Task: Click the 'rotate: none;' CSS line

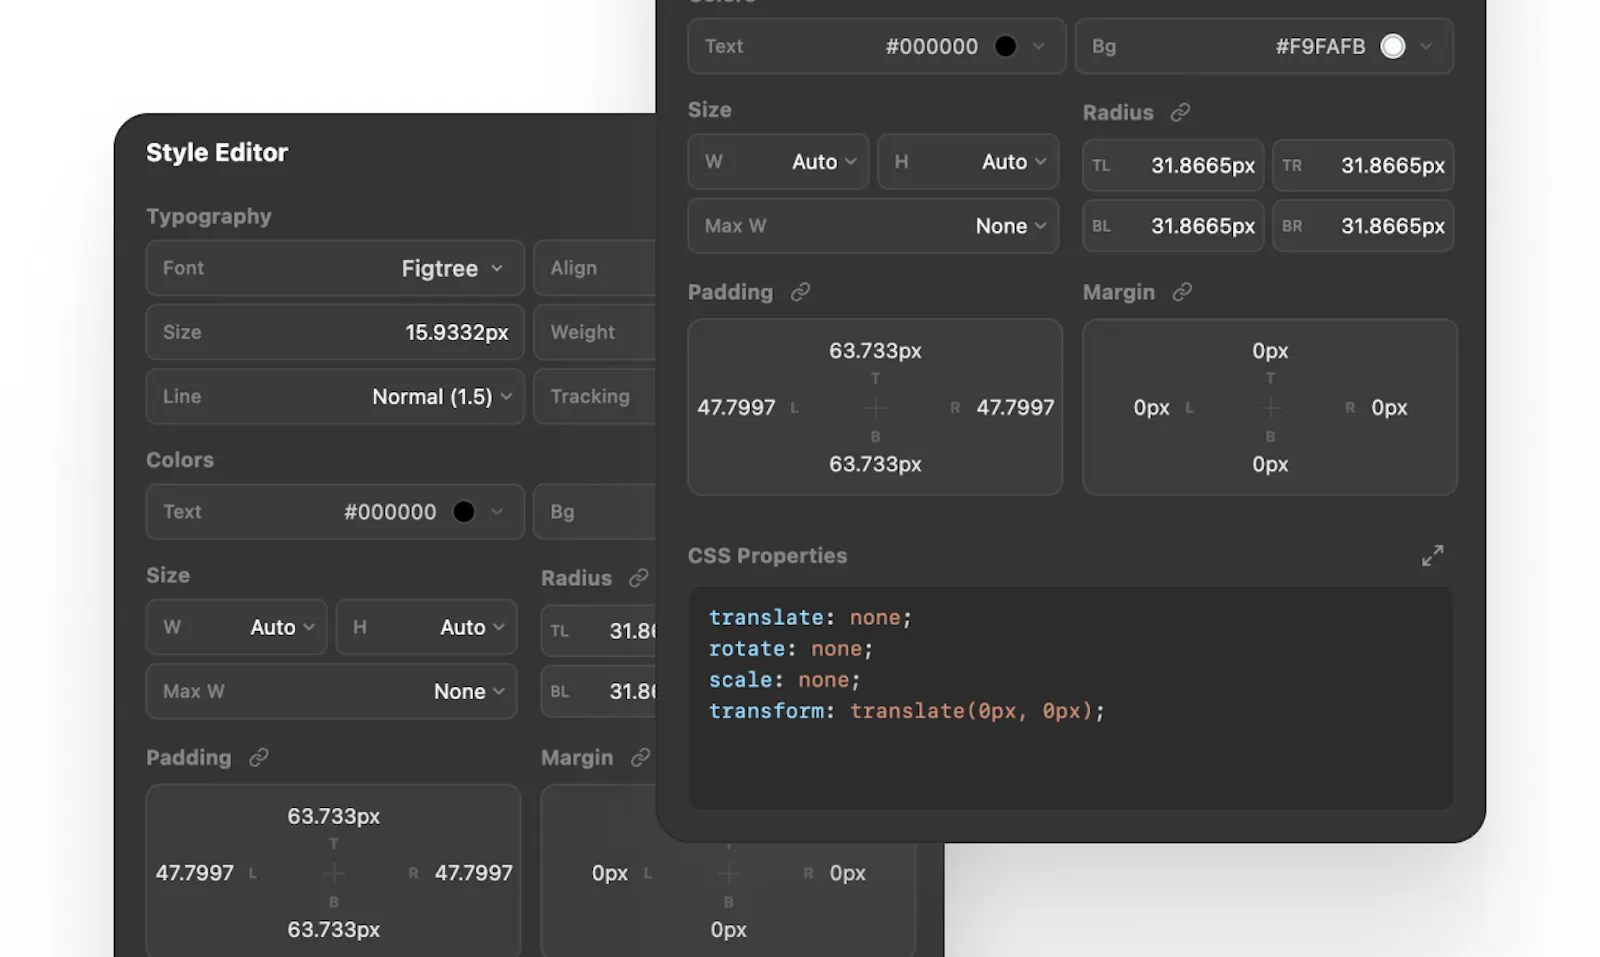Action: pyautogui.click(x=791, y=648)
